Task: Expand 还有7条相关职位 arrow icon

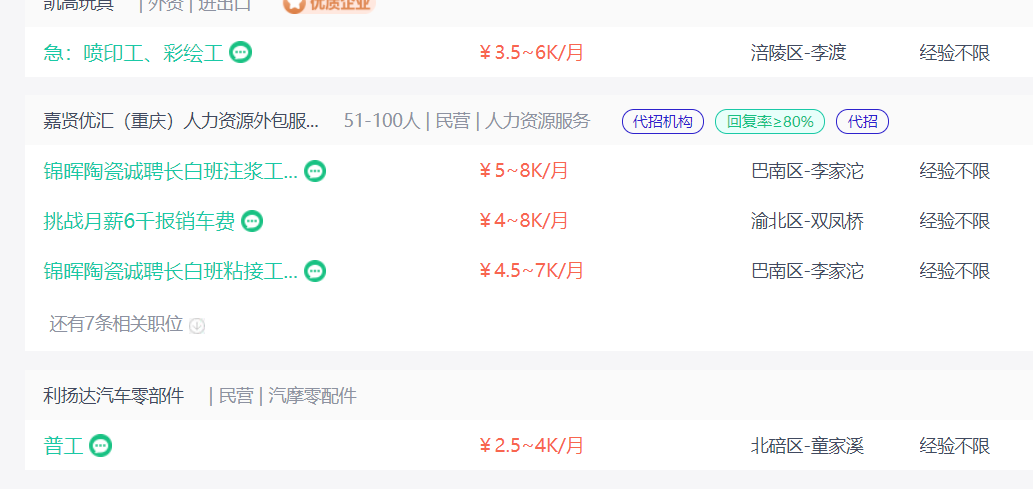Action: click(197, 326)
